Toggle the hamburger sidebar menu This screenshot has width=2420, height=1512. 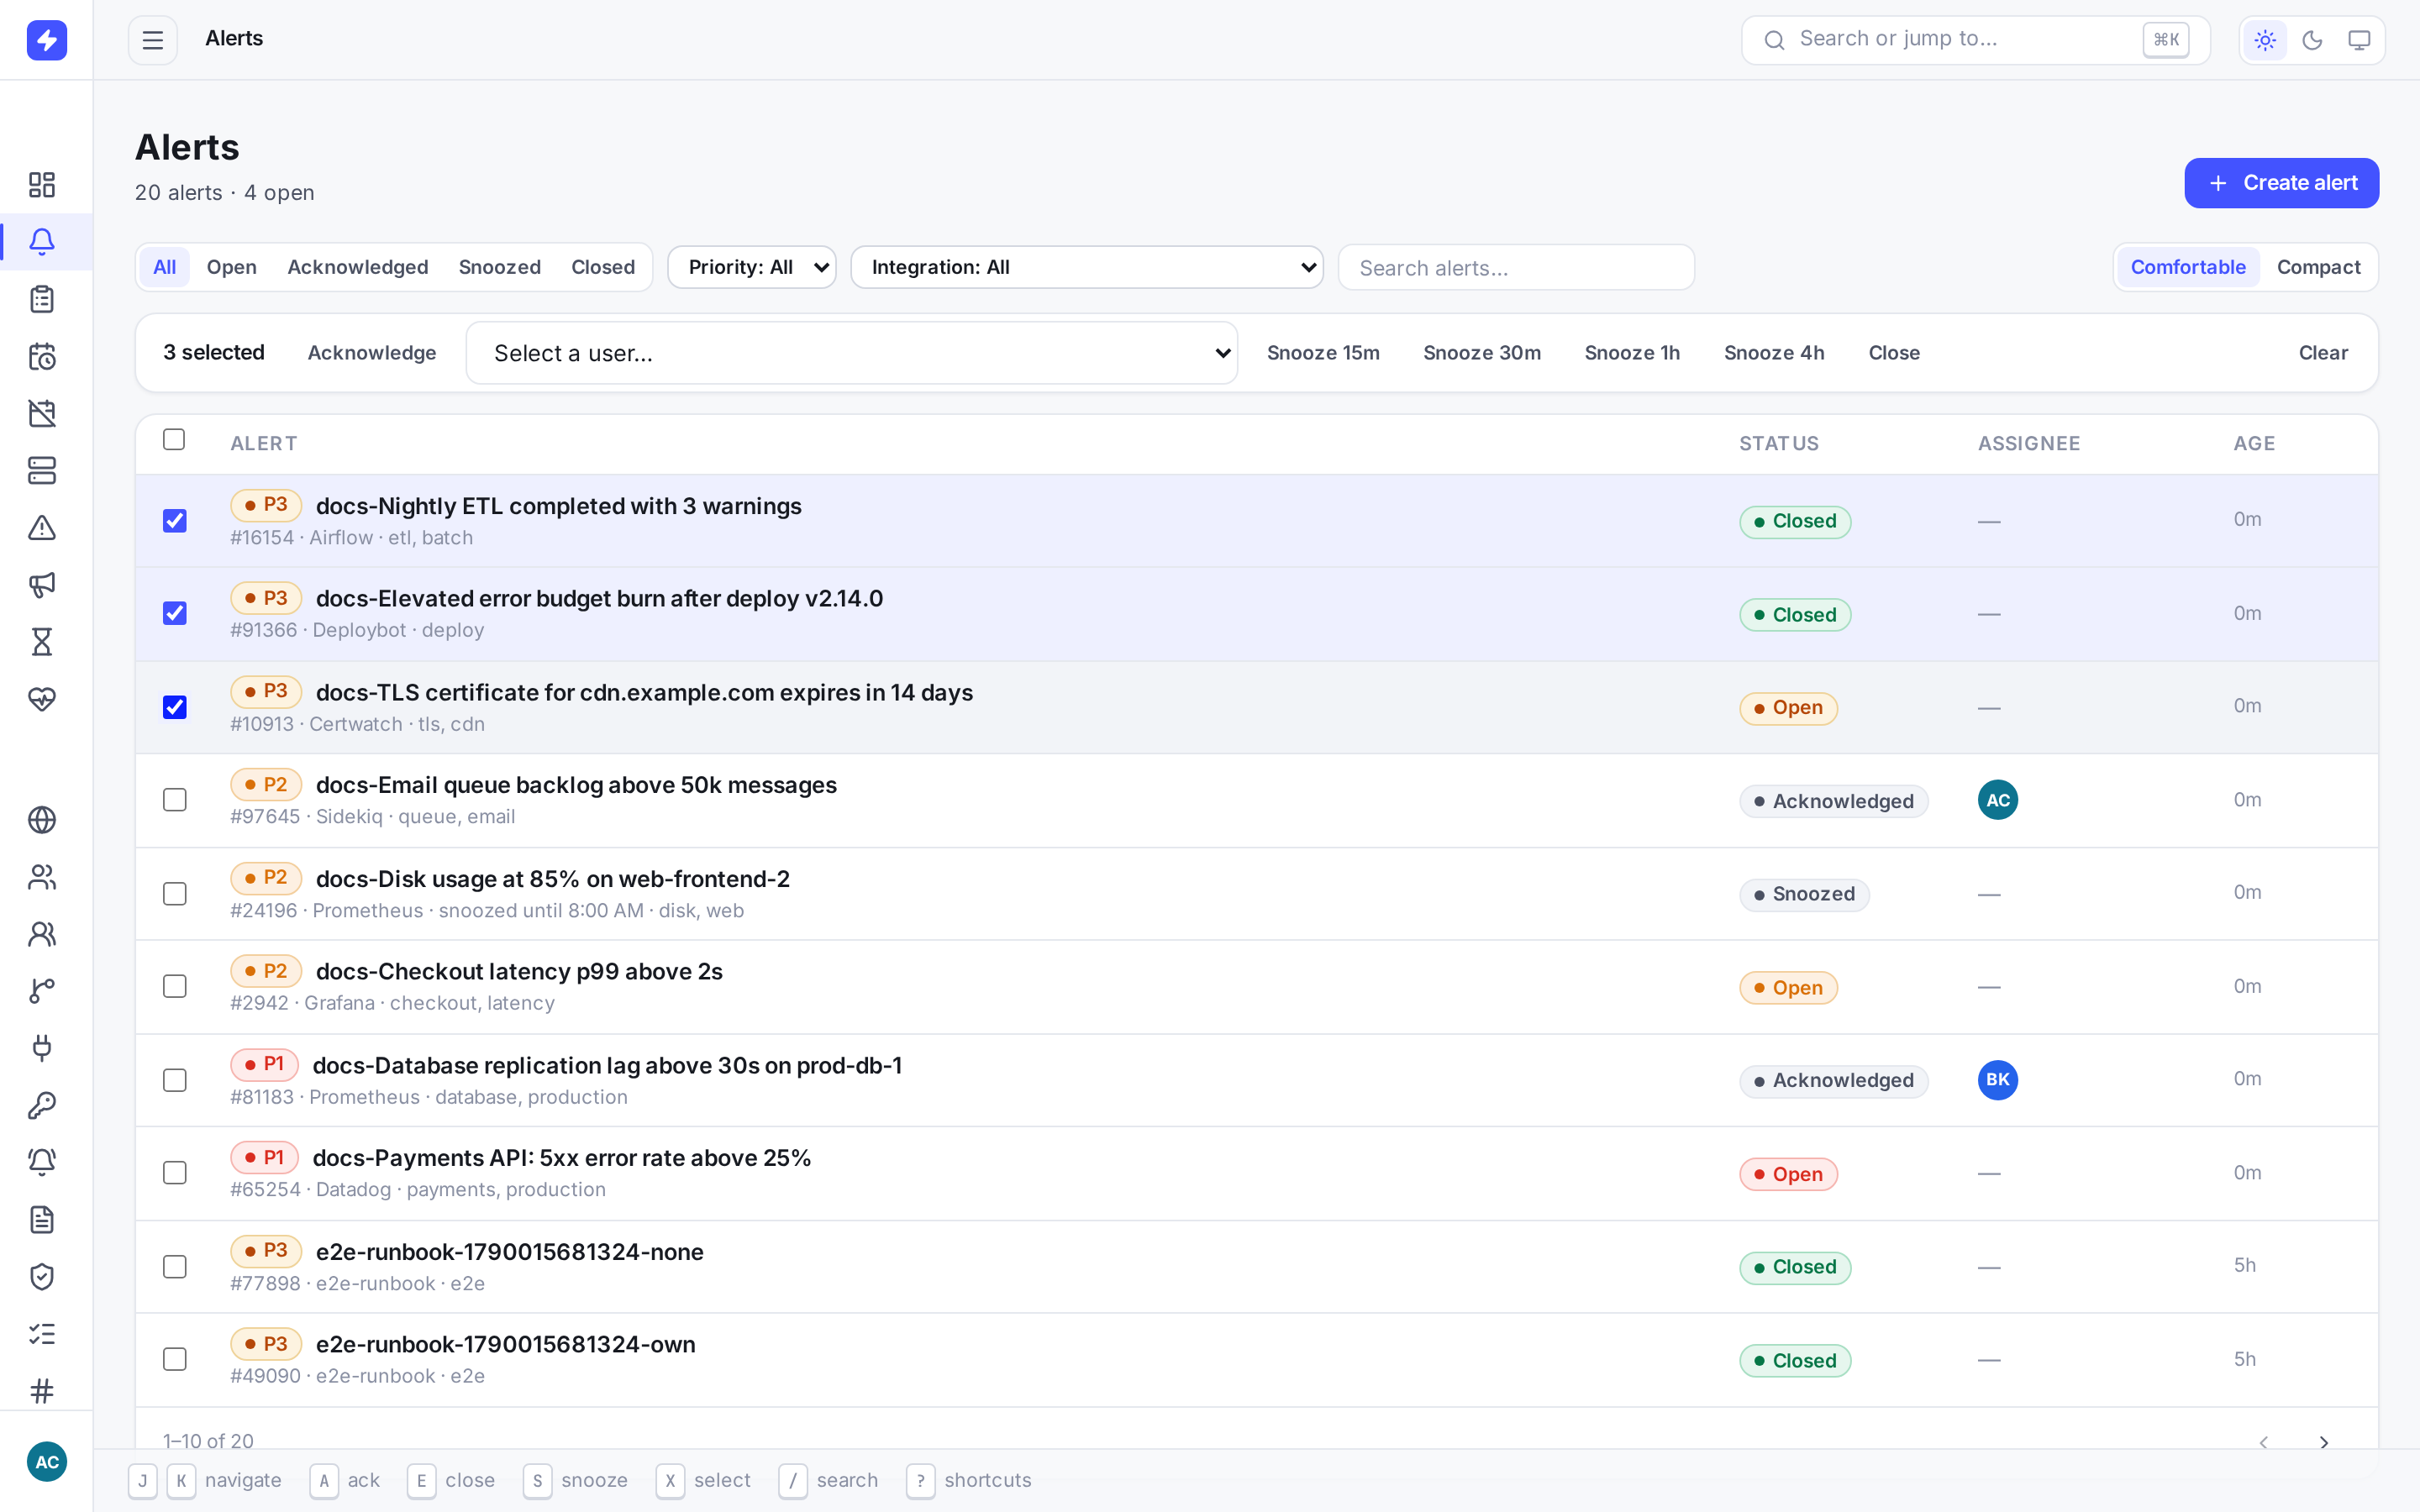click(x=153, y=40)
